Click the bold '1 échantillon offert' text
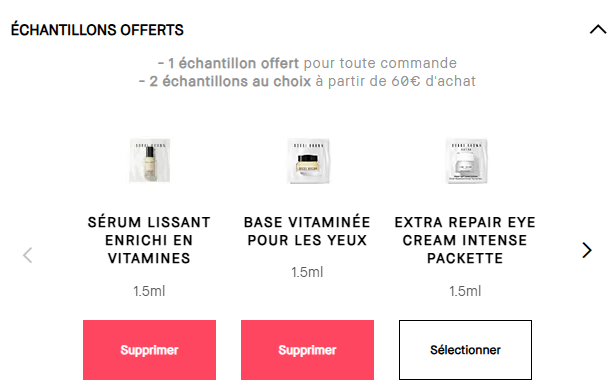 point(233,63)
